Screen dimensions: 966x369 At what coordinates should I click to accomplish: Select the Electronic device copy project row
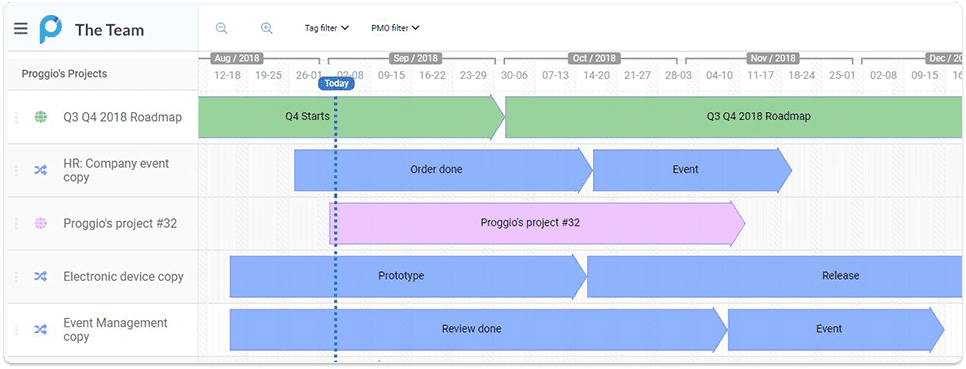(x=103, y=277)
